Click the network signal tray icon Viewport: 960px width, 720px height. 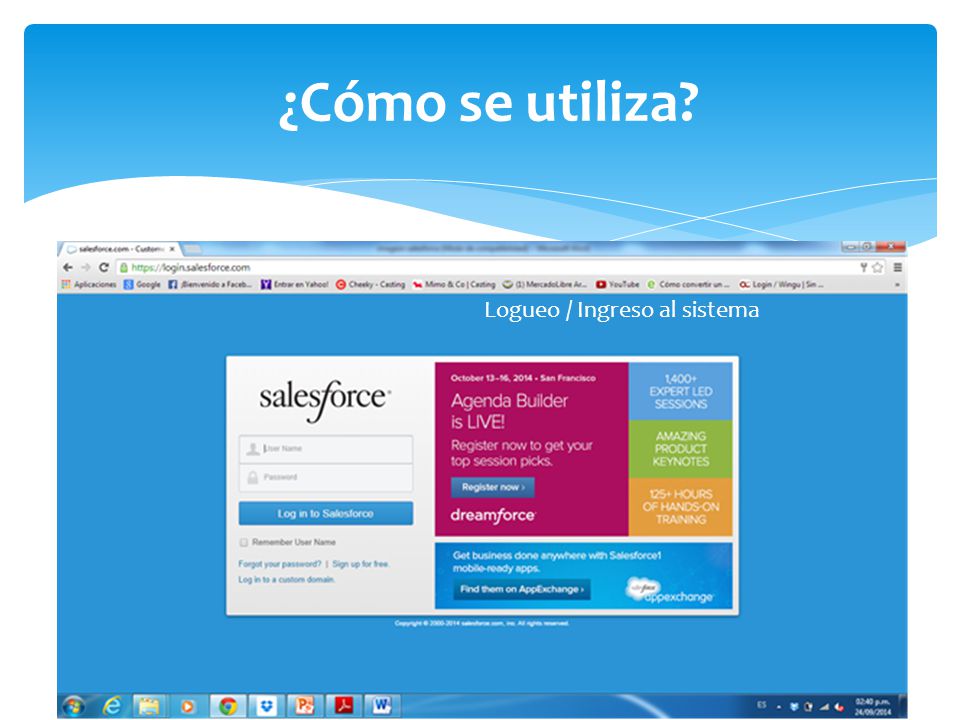(x=825, y=707)
